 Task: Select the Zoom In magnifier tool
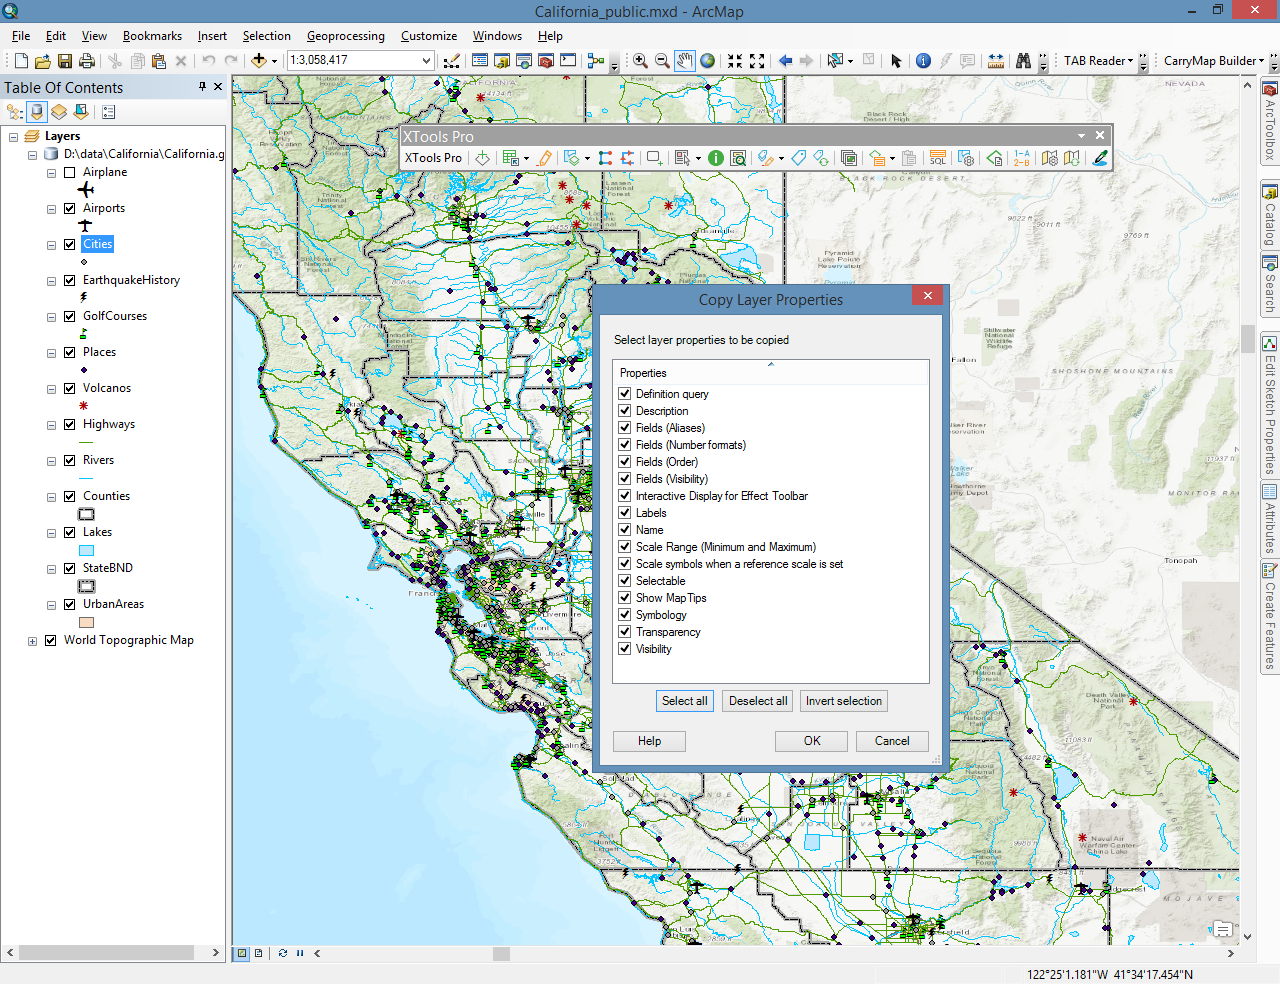click(640, 61)
